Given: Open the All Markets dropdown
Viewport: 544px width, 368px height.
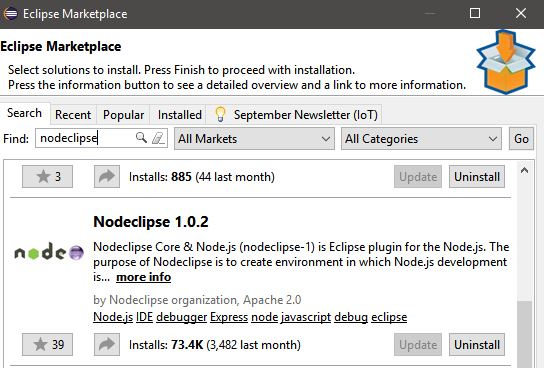Looking at the screenshot, I should click(254, 139).
